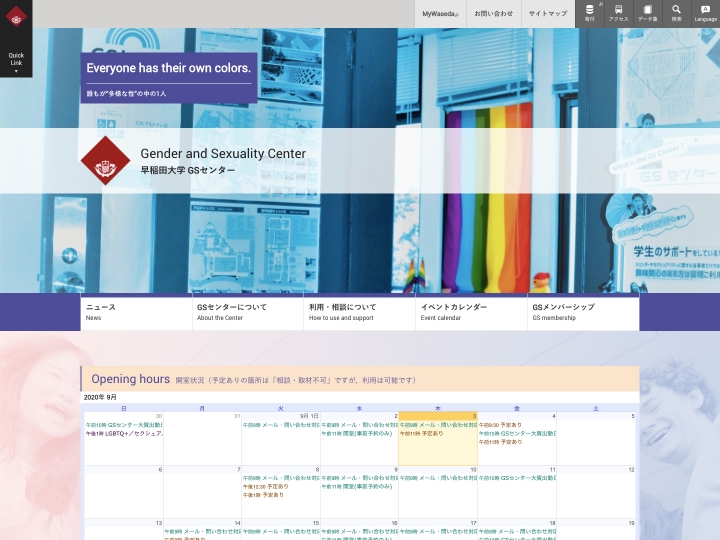Open 午前9時 メール event on the 10th
This screenshot has height=540, width=720.
coord(438,478)
